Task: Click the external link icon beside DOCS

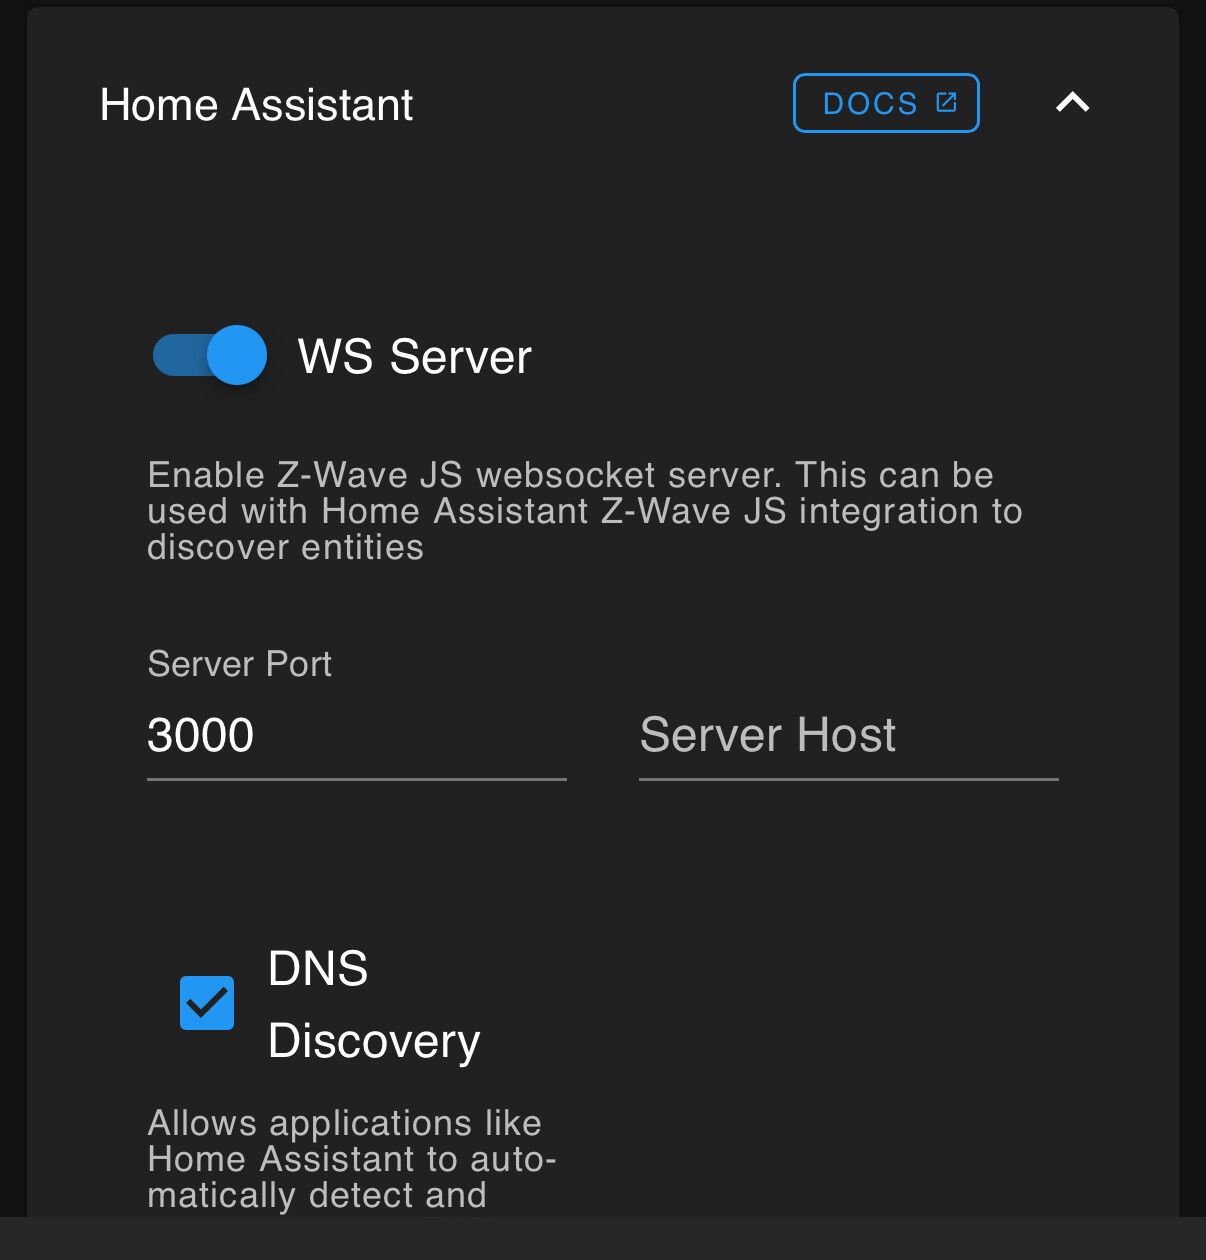Action: coord(946,102)
